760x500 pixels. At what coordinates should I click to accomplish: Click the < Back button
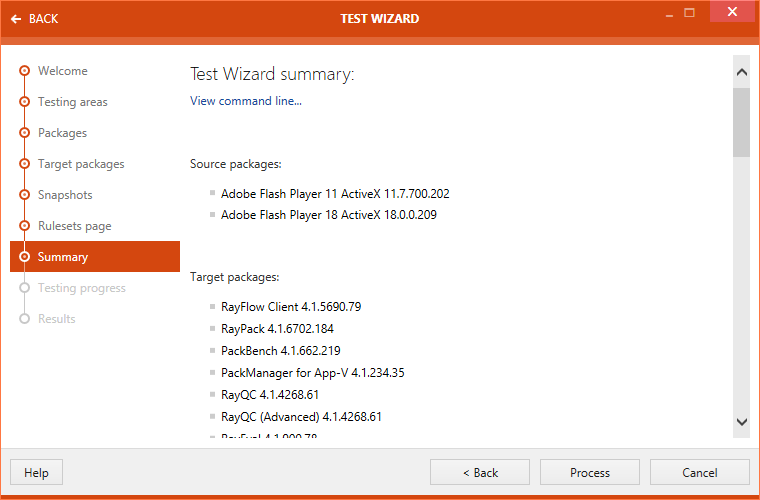pyautogui.click(x=480, y=472)
